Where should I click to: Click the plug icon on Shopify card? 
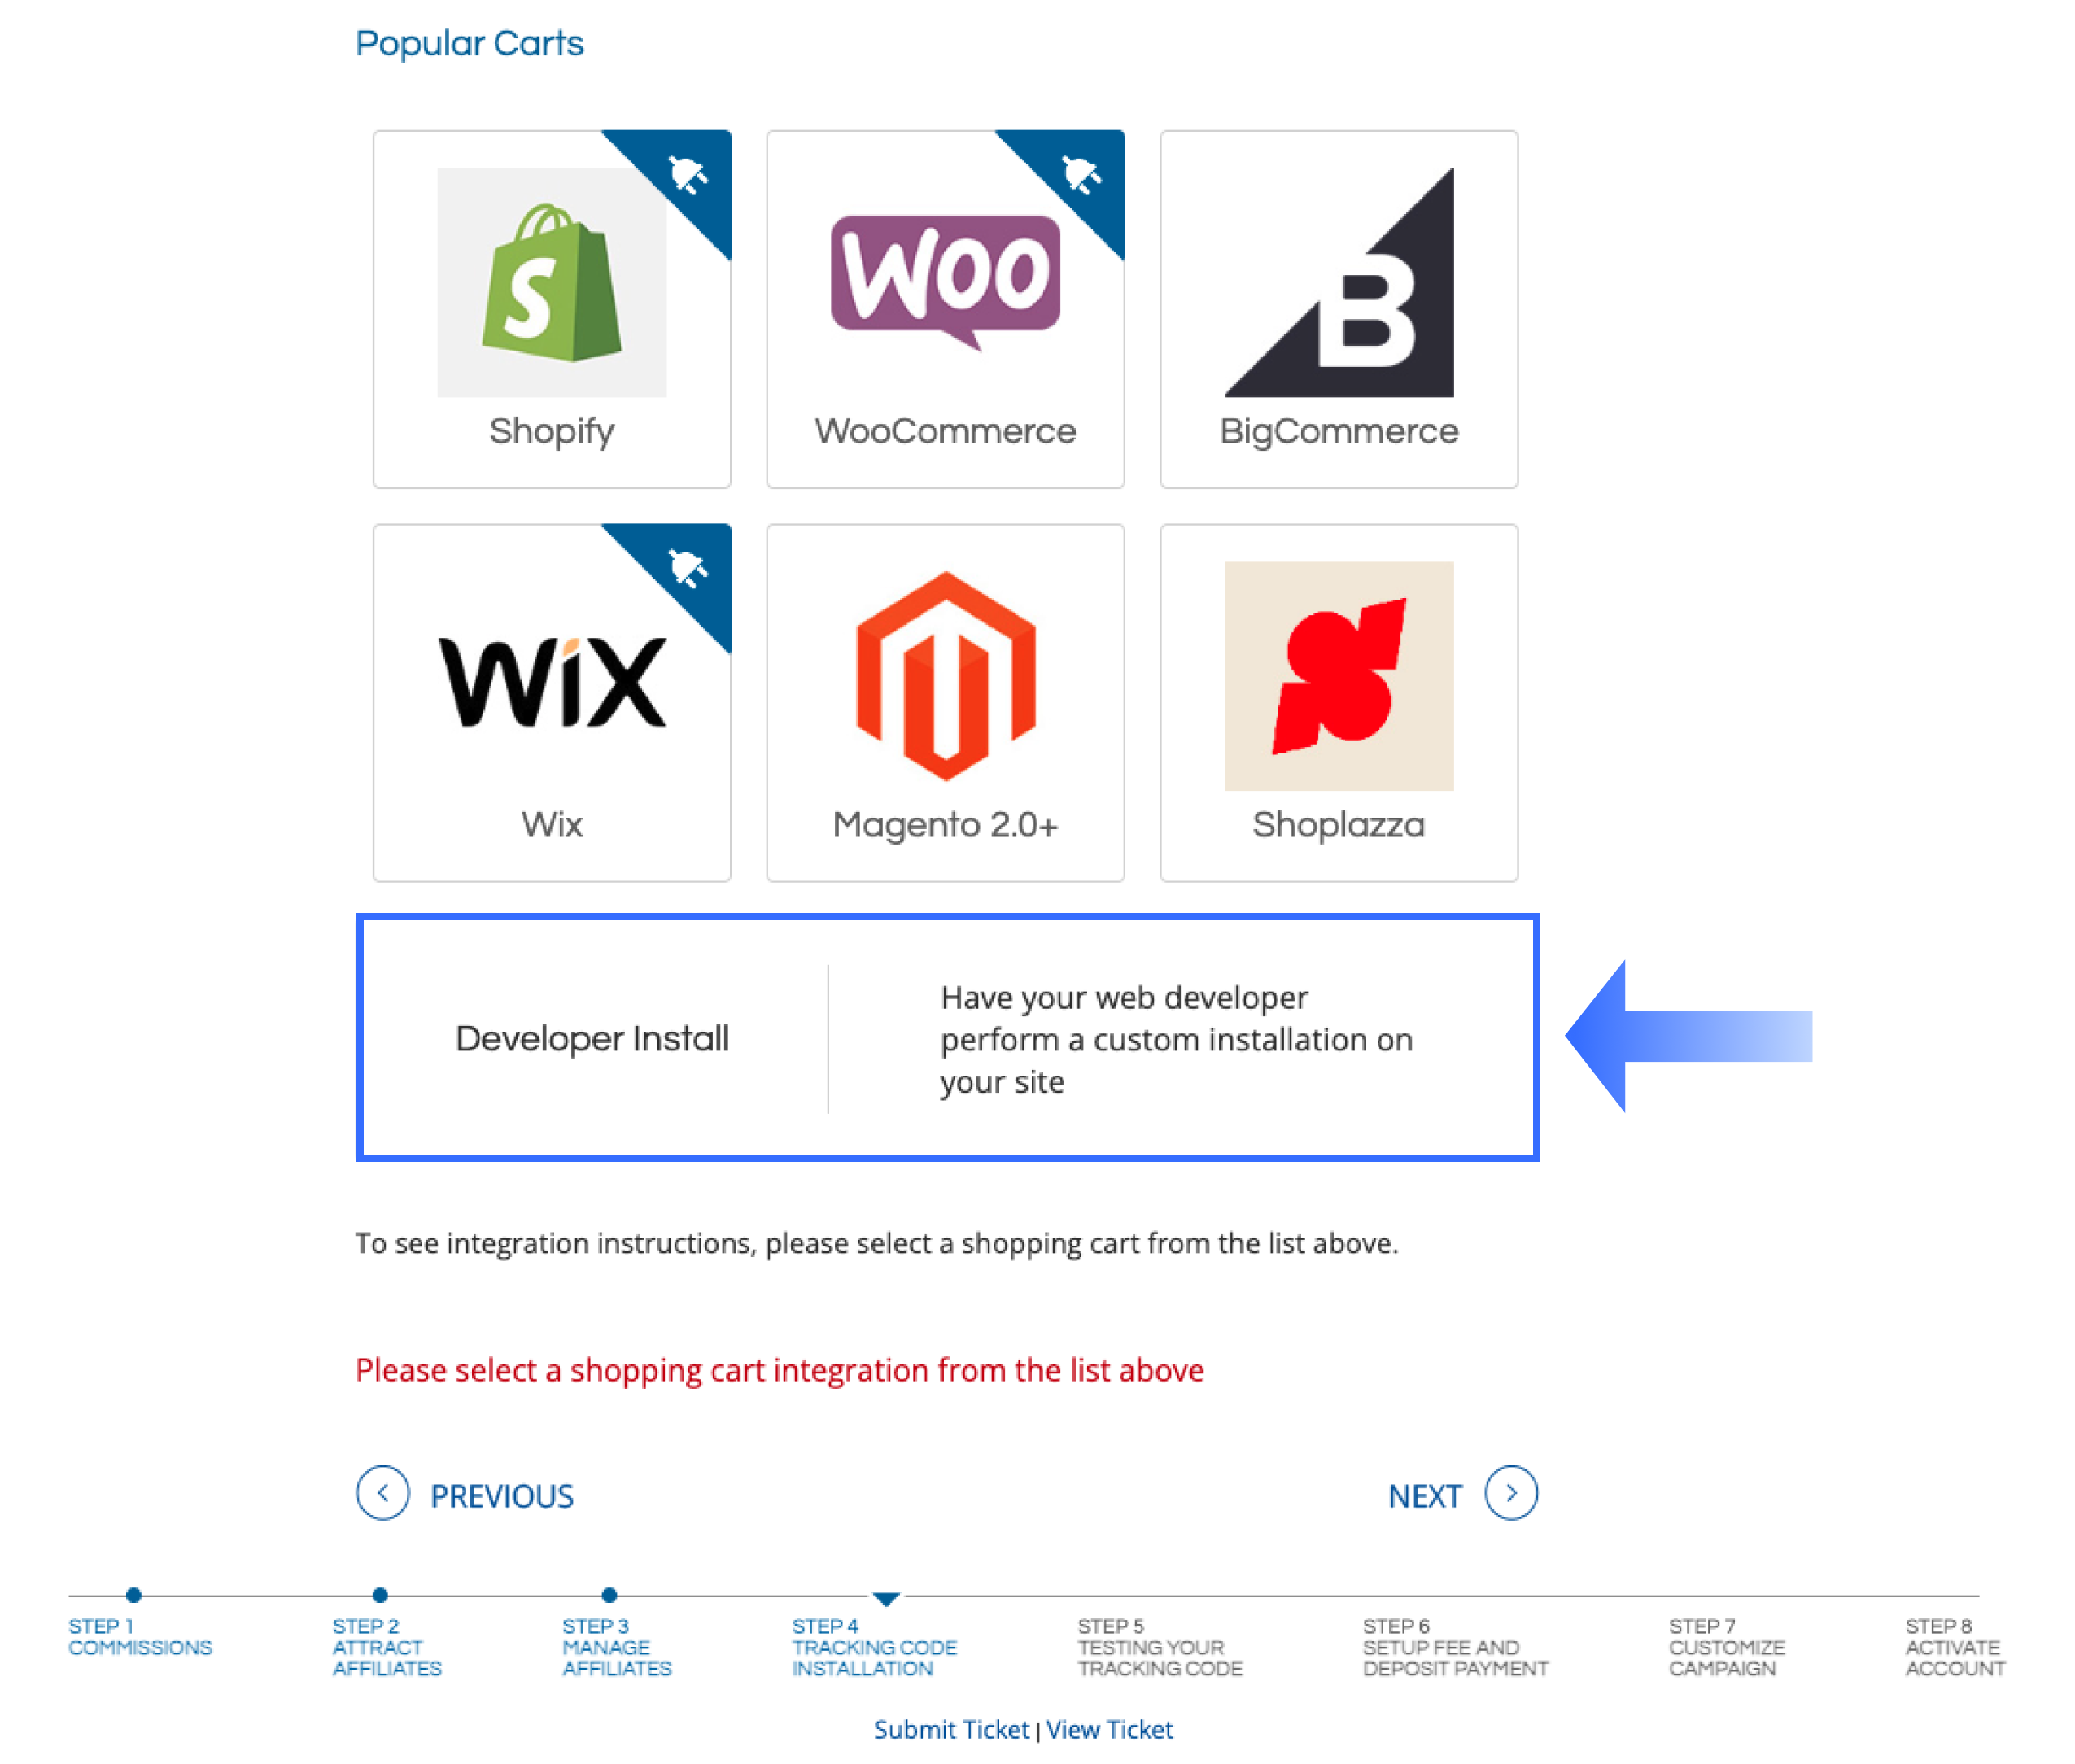(687, 174)
